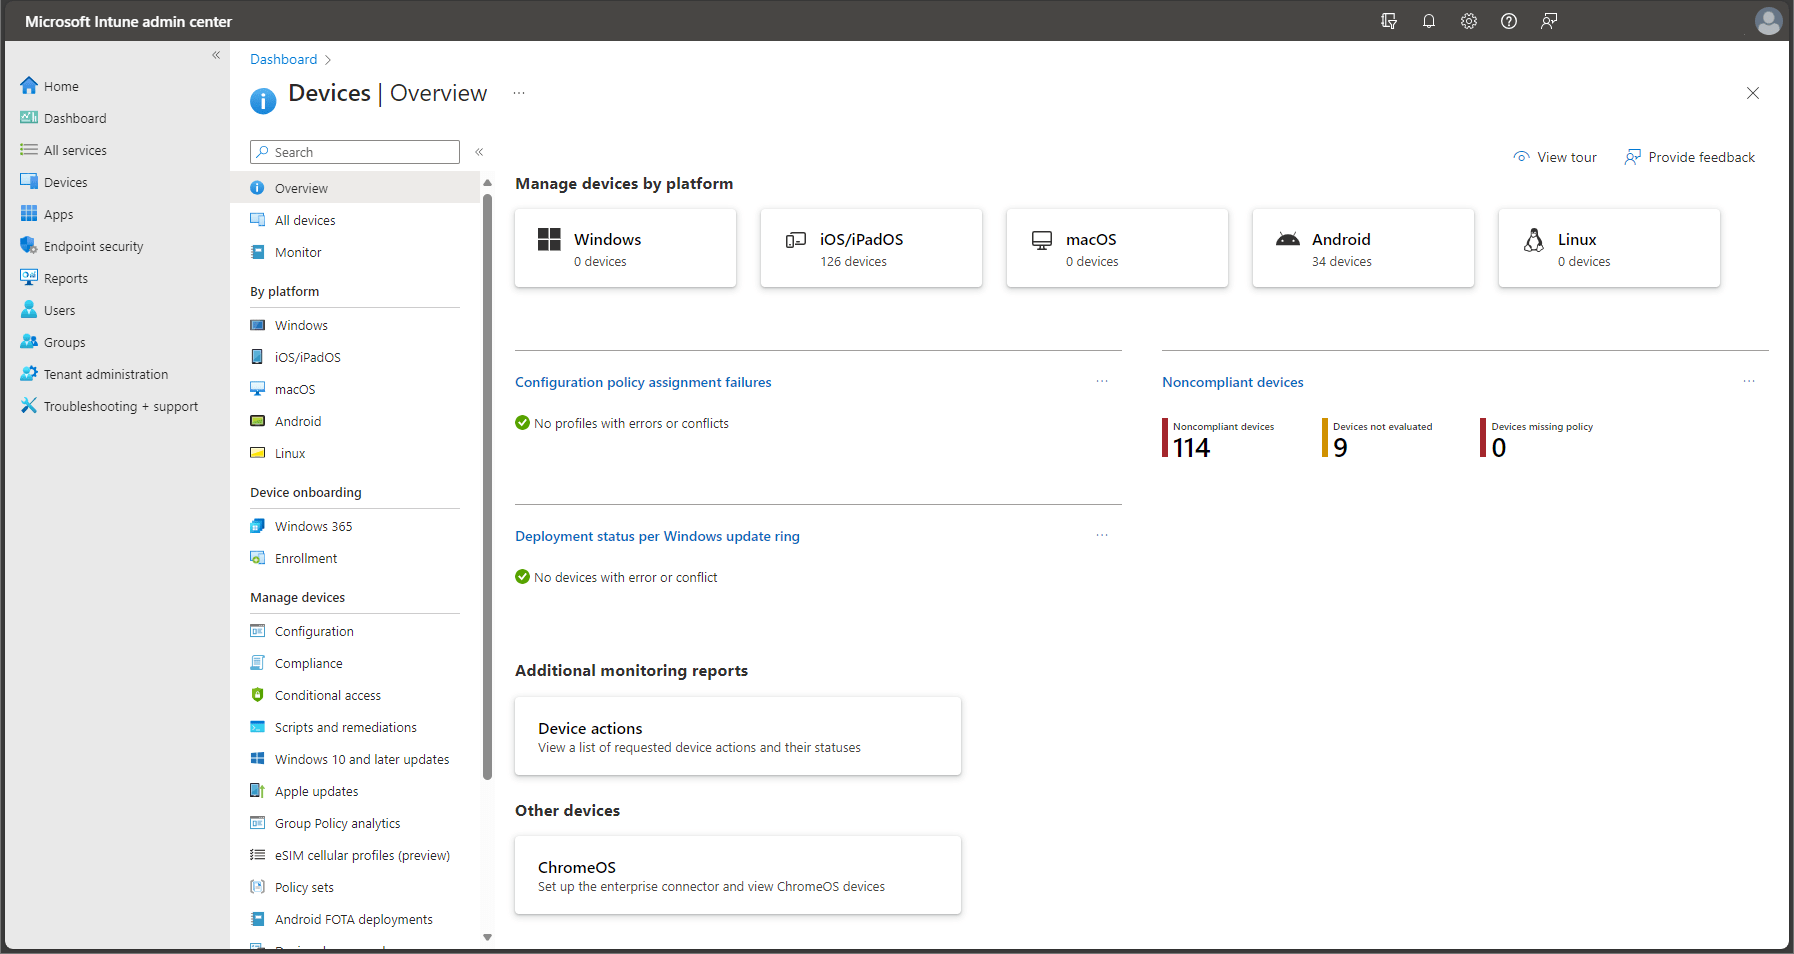Click the View tour button

pos(1555,157)
